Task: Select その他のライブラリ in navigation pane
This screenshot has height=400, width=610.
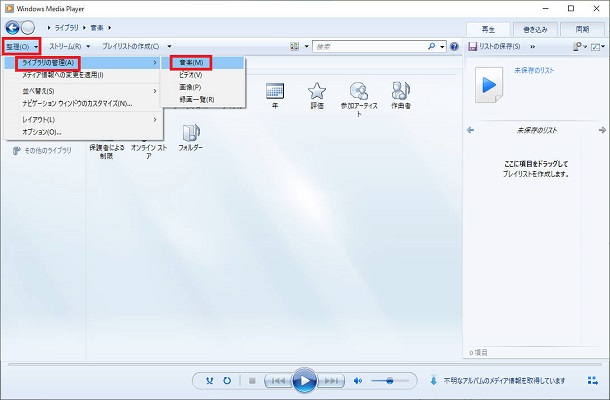Action: pyautogui.click(x=42, y=151)
